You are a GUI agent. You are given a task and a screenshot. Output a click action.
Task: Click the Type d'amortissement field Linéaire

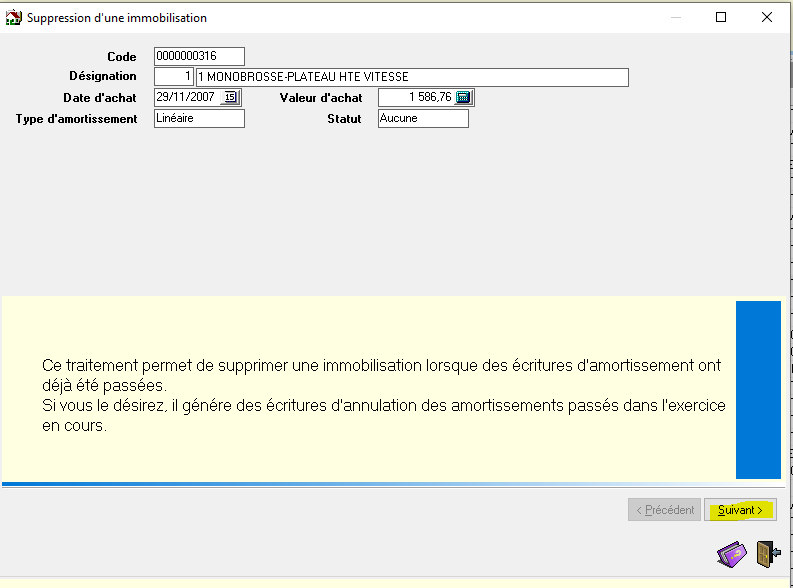(199, 118)
